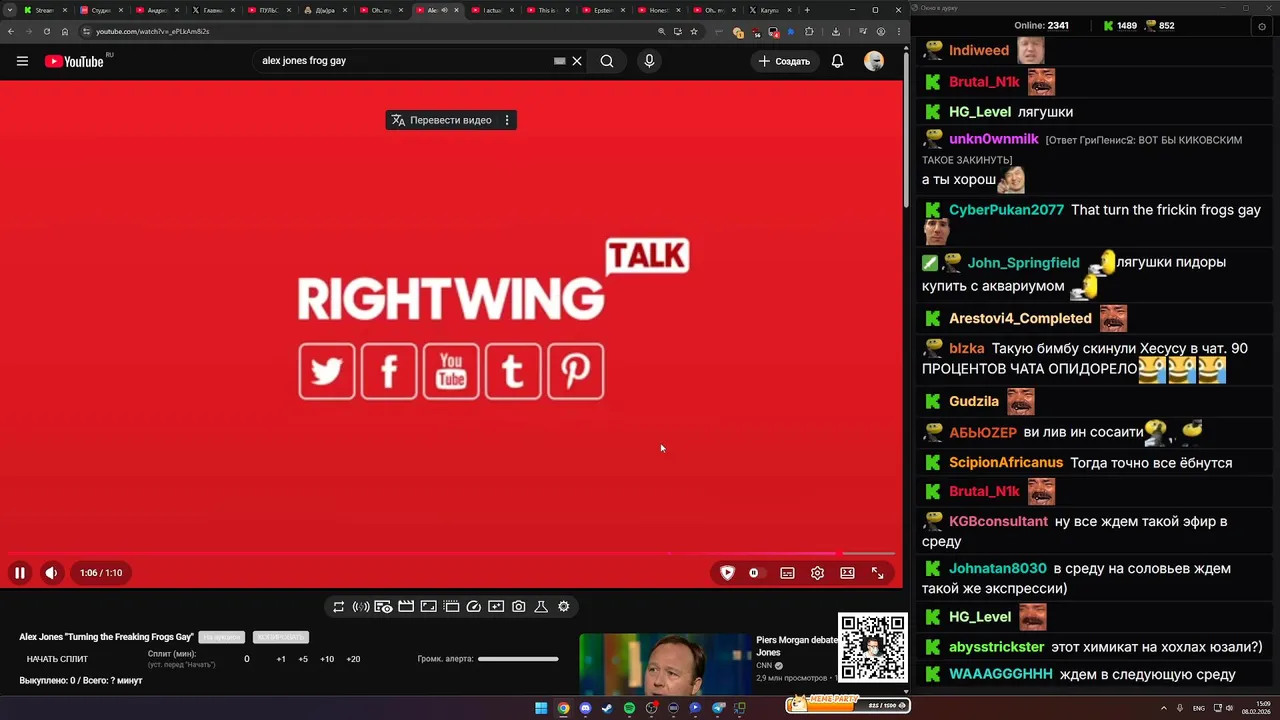The width and height of the screenshot is (1280, 720).
Task: Open Windows Start menu
Action: (x=541, y=708)
